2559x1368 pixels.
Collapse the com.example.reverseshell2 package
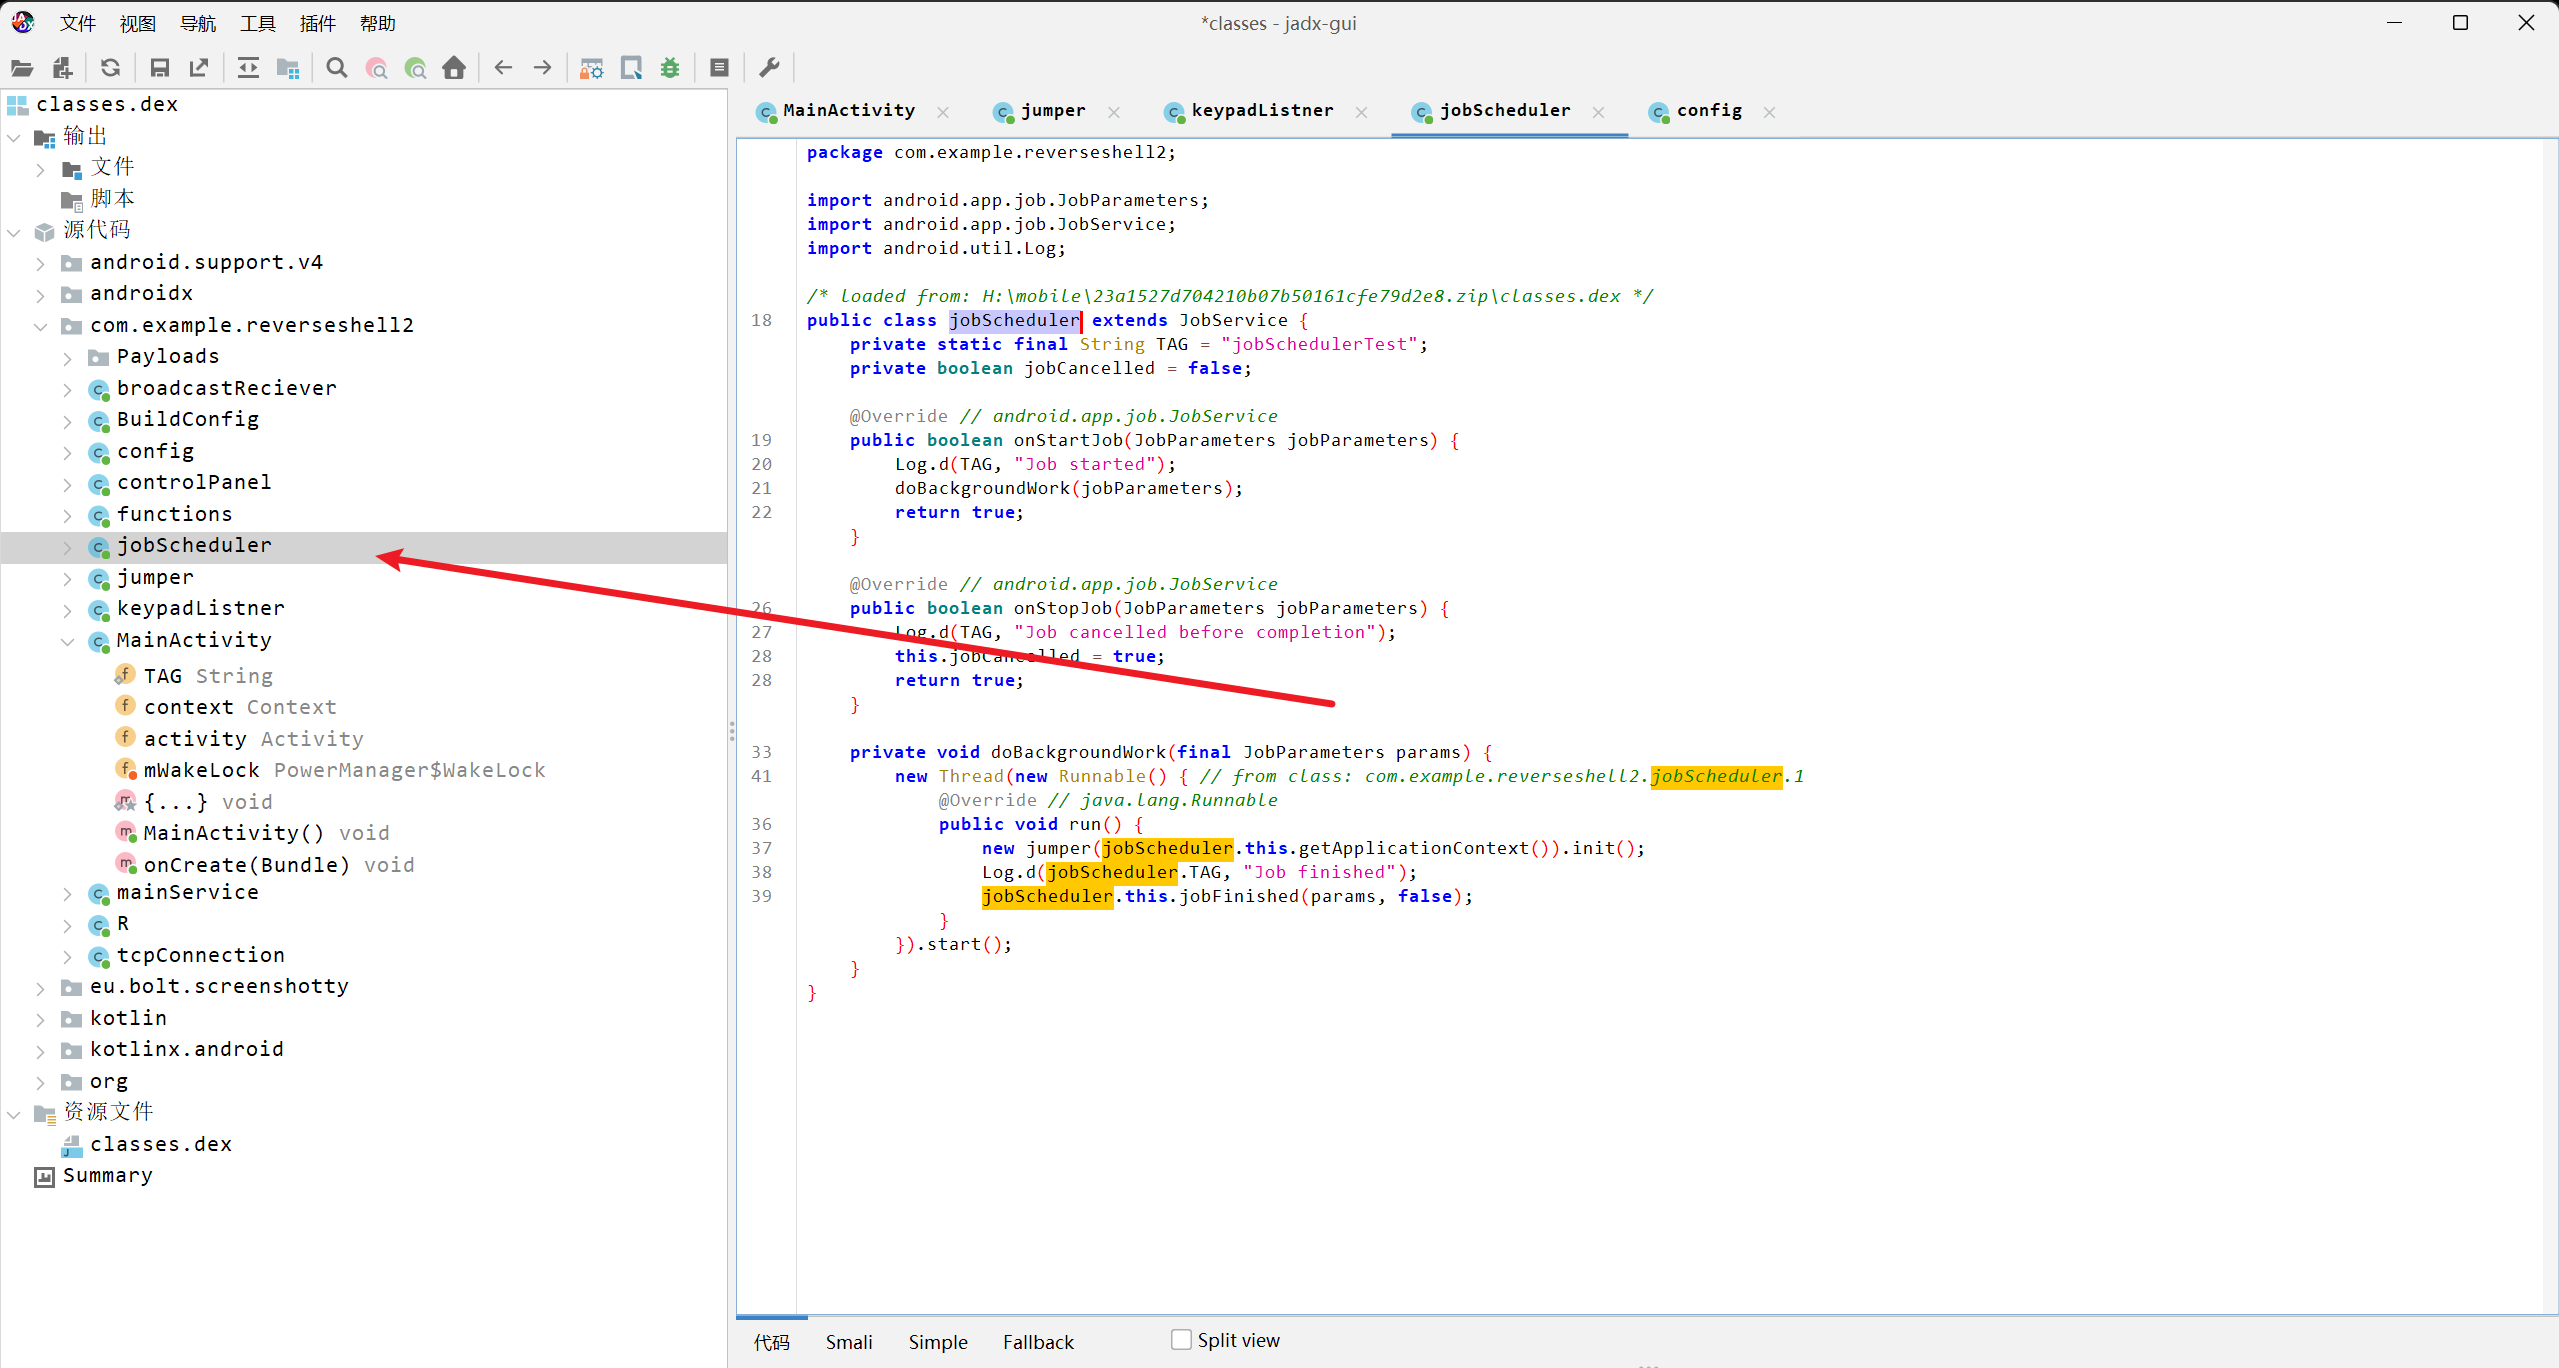pyautogui.click(x=40, y=326)
